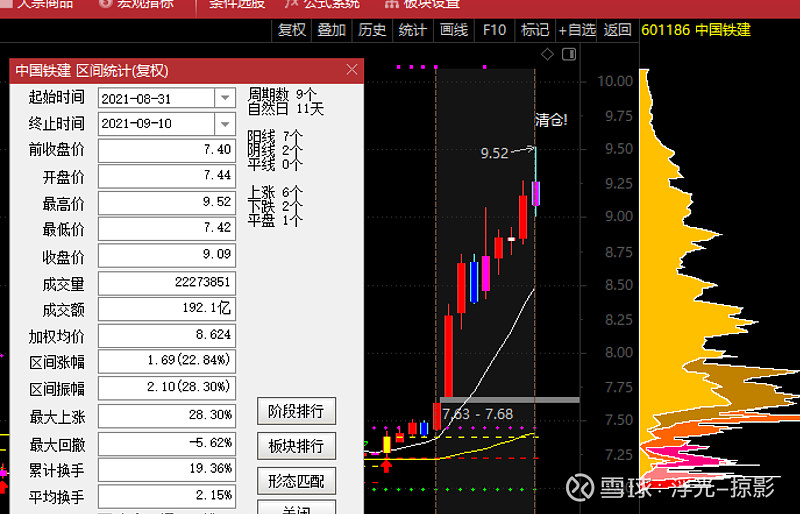Open the 终止时间 date dropdown arrow
Screen dimensions: 800x514
pyautogui.click(x=225, y=124)
